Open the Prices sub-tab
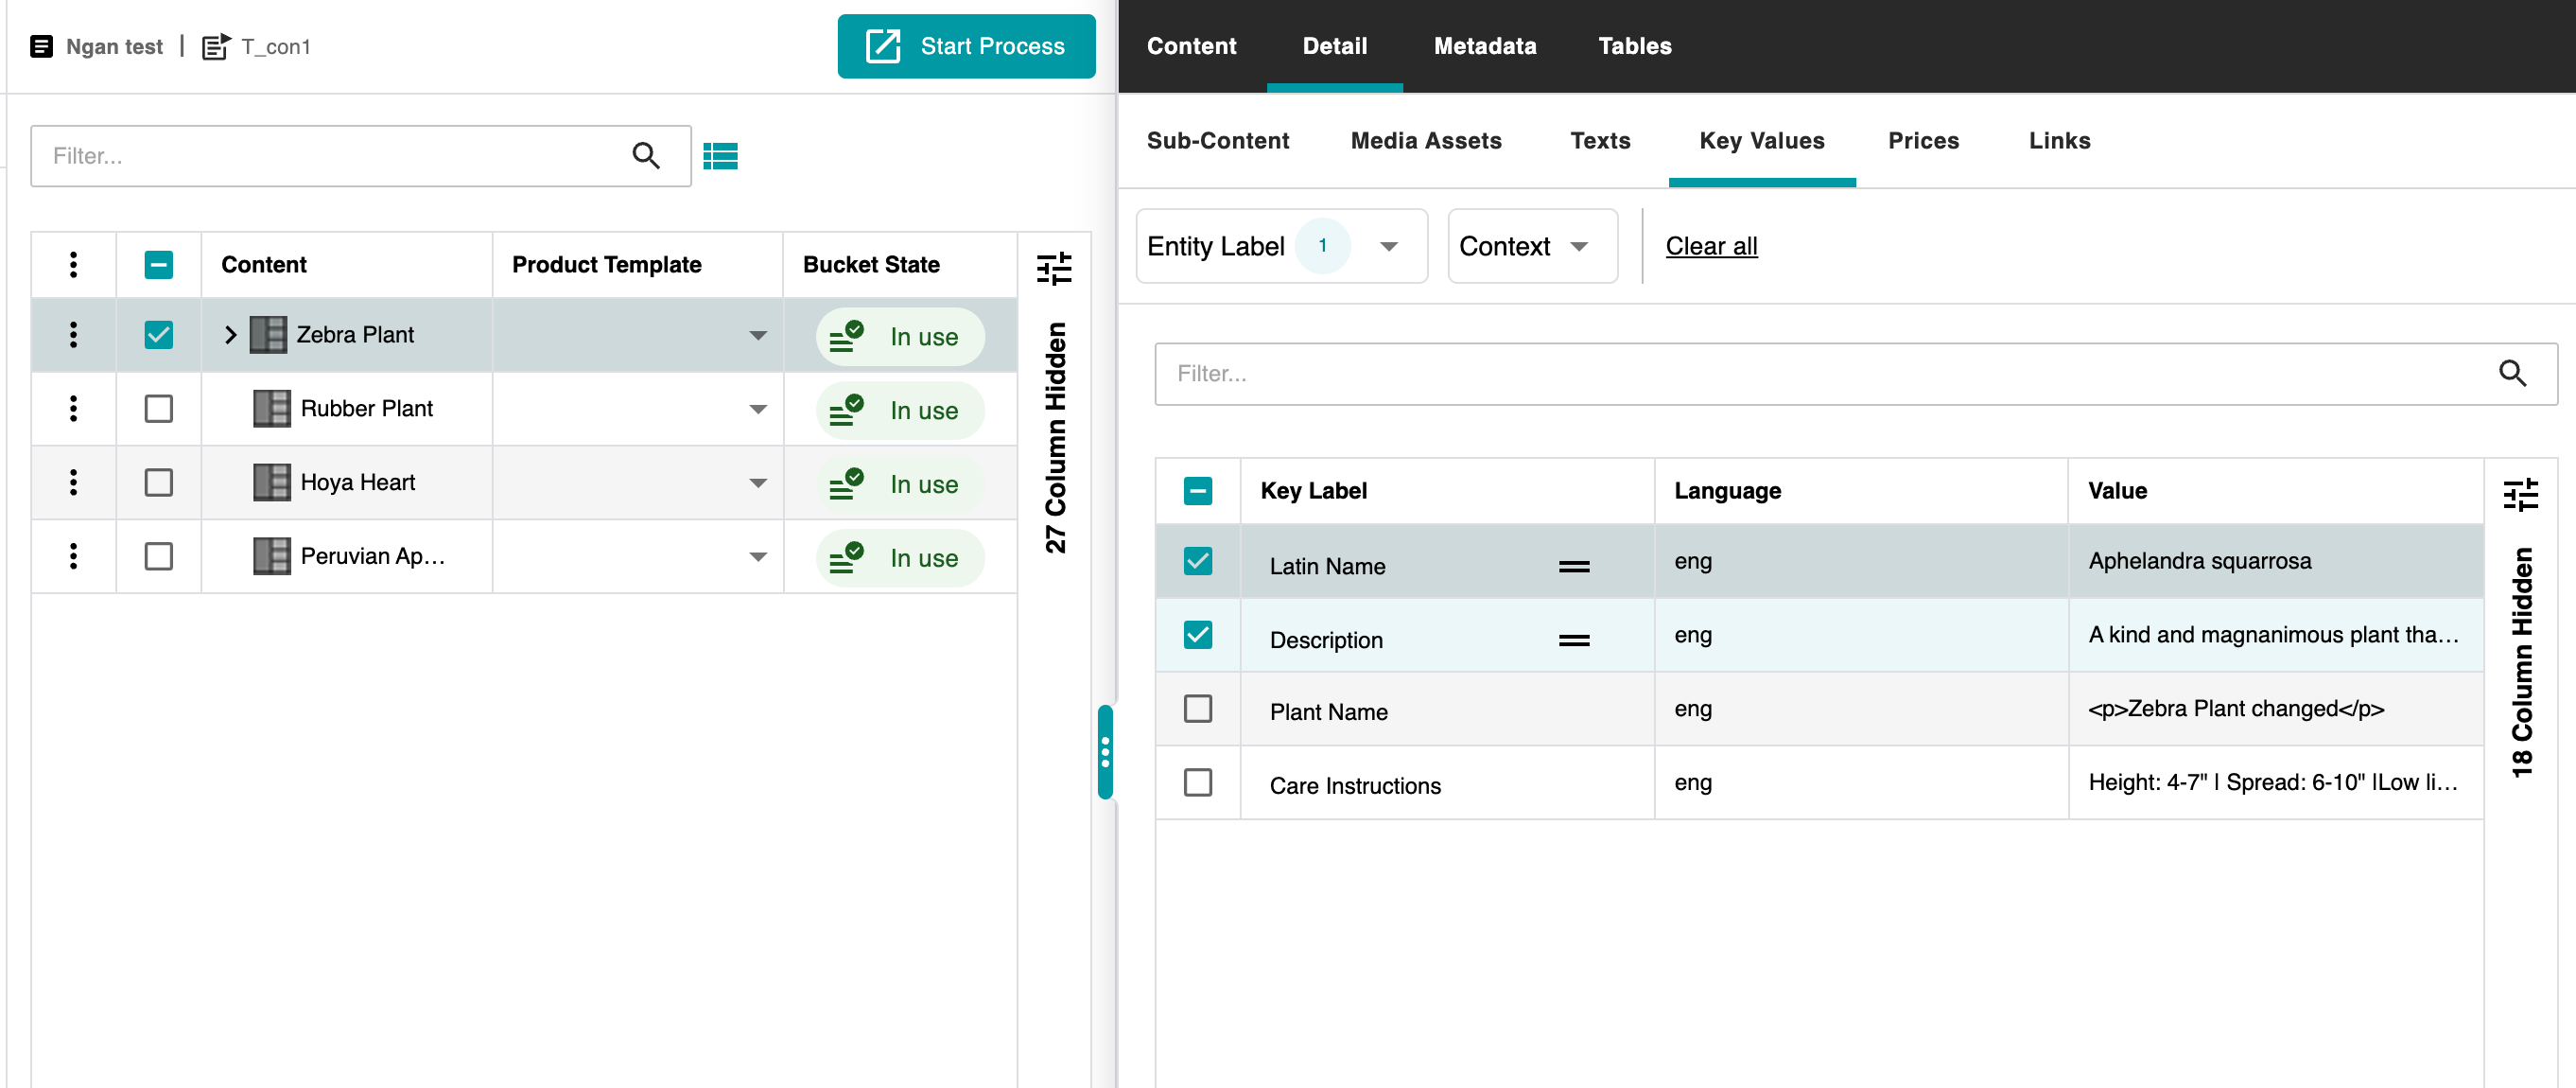Screen dimensions: 2576x1088 pyautogui.click(x=1923, y=141)
